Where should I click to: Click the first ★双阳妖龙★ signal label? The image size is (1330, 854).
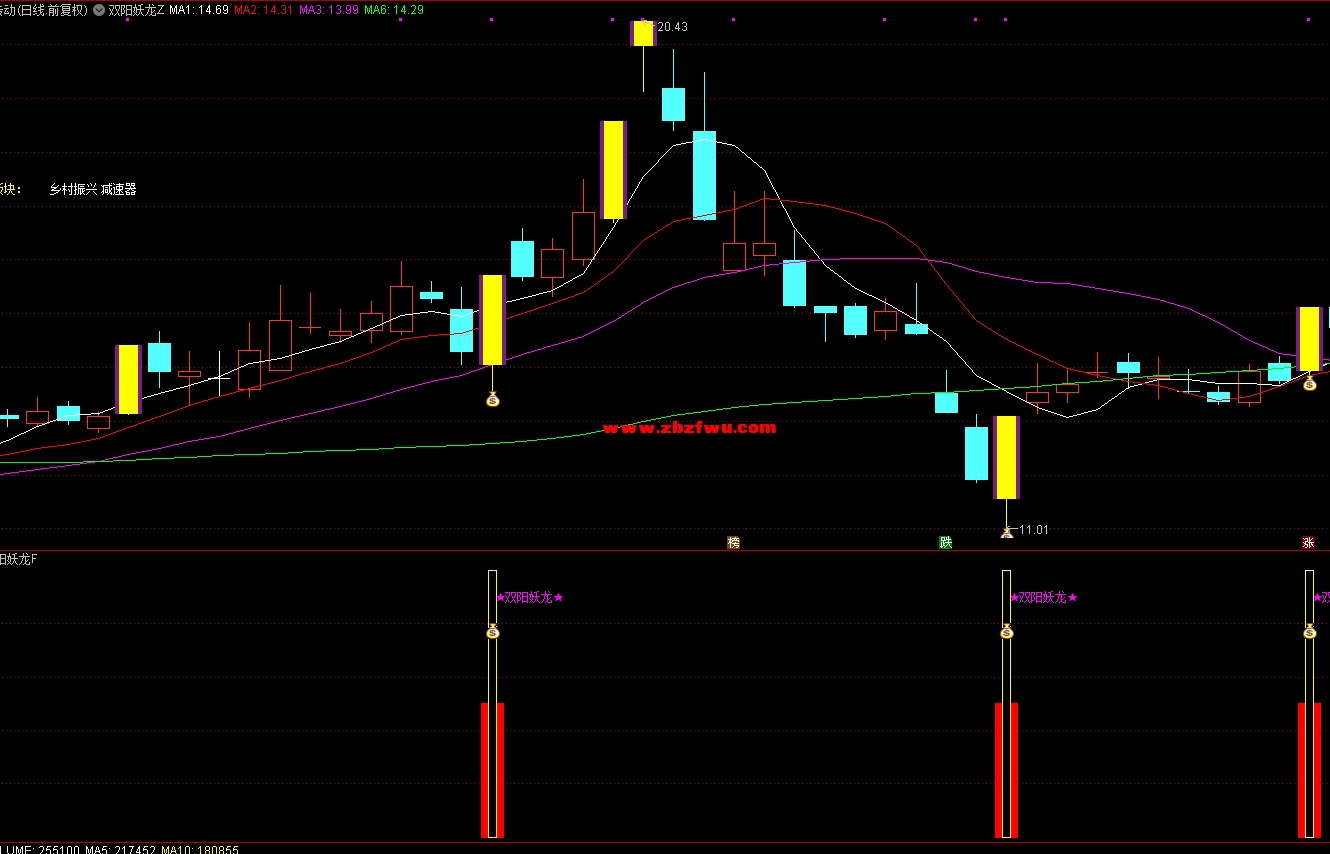[x=530, y=598]
